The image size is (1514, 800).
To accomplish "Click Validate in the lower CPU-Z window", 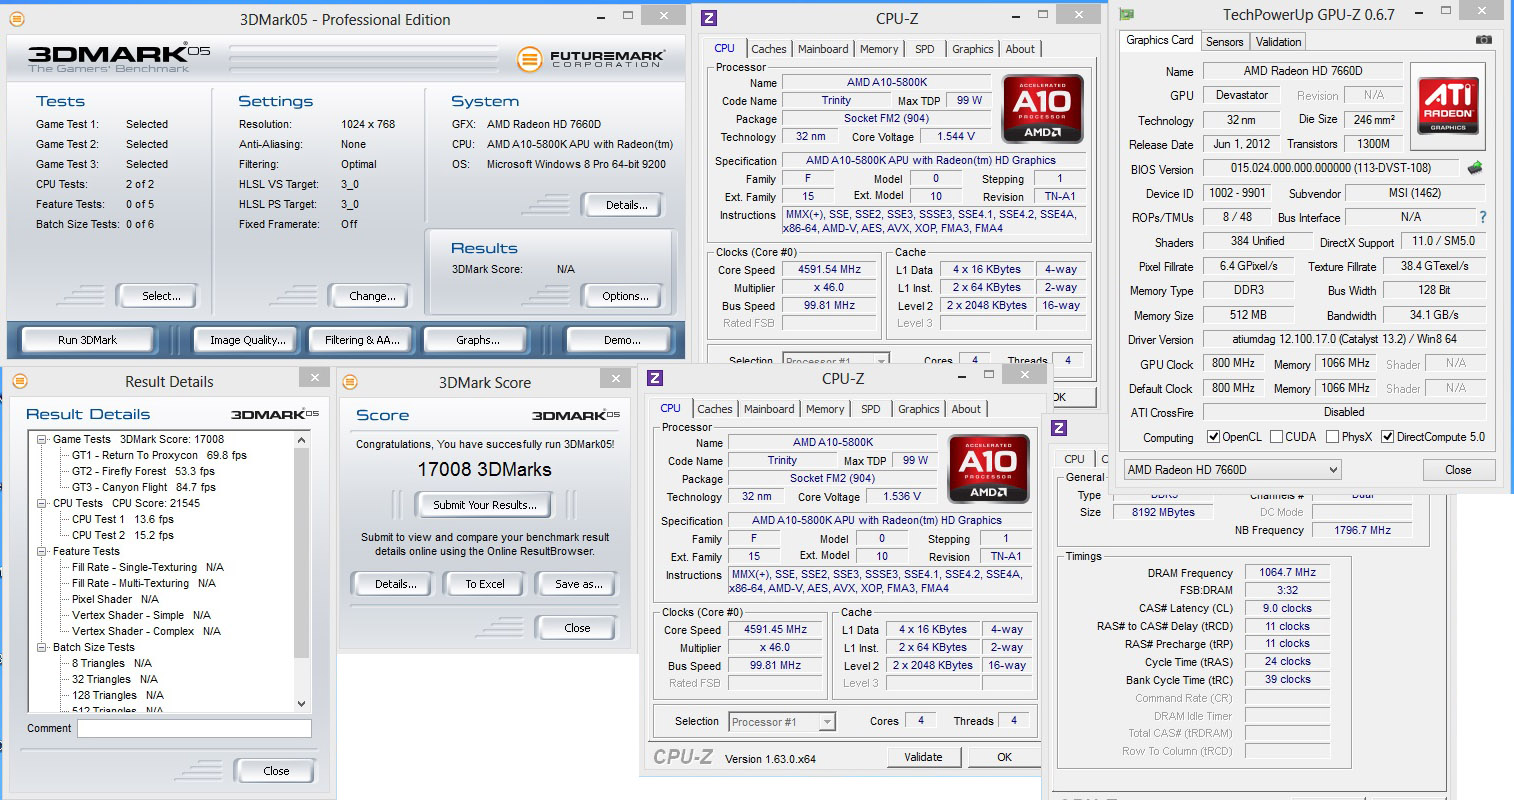I will 923,757.
